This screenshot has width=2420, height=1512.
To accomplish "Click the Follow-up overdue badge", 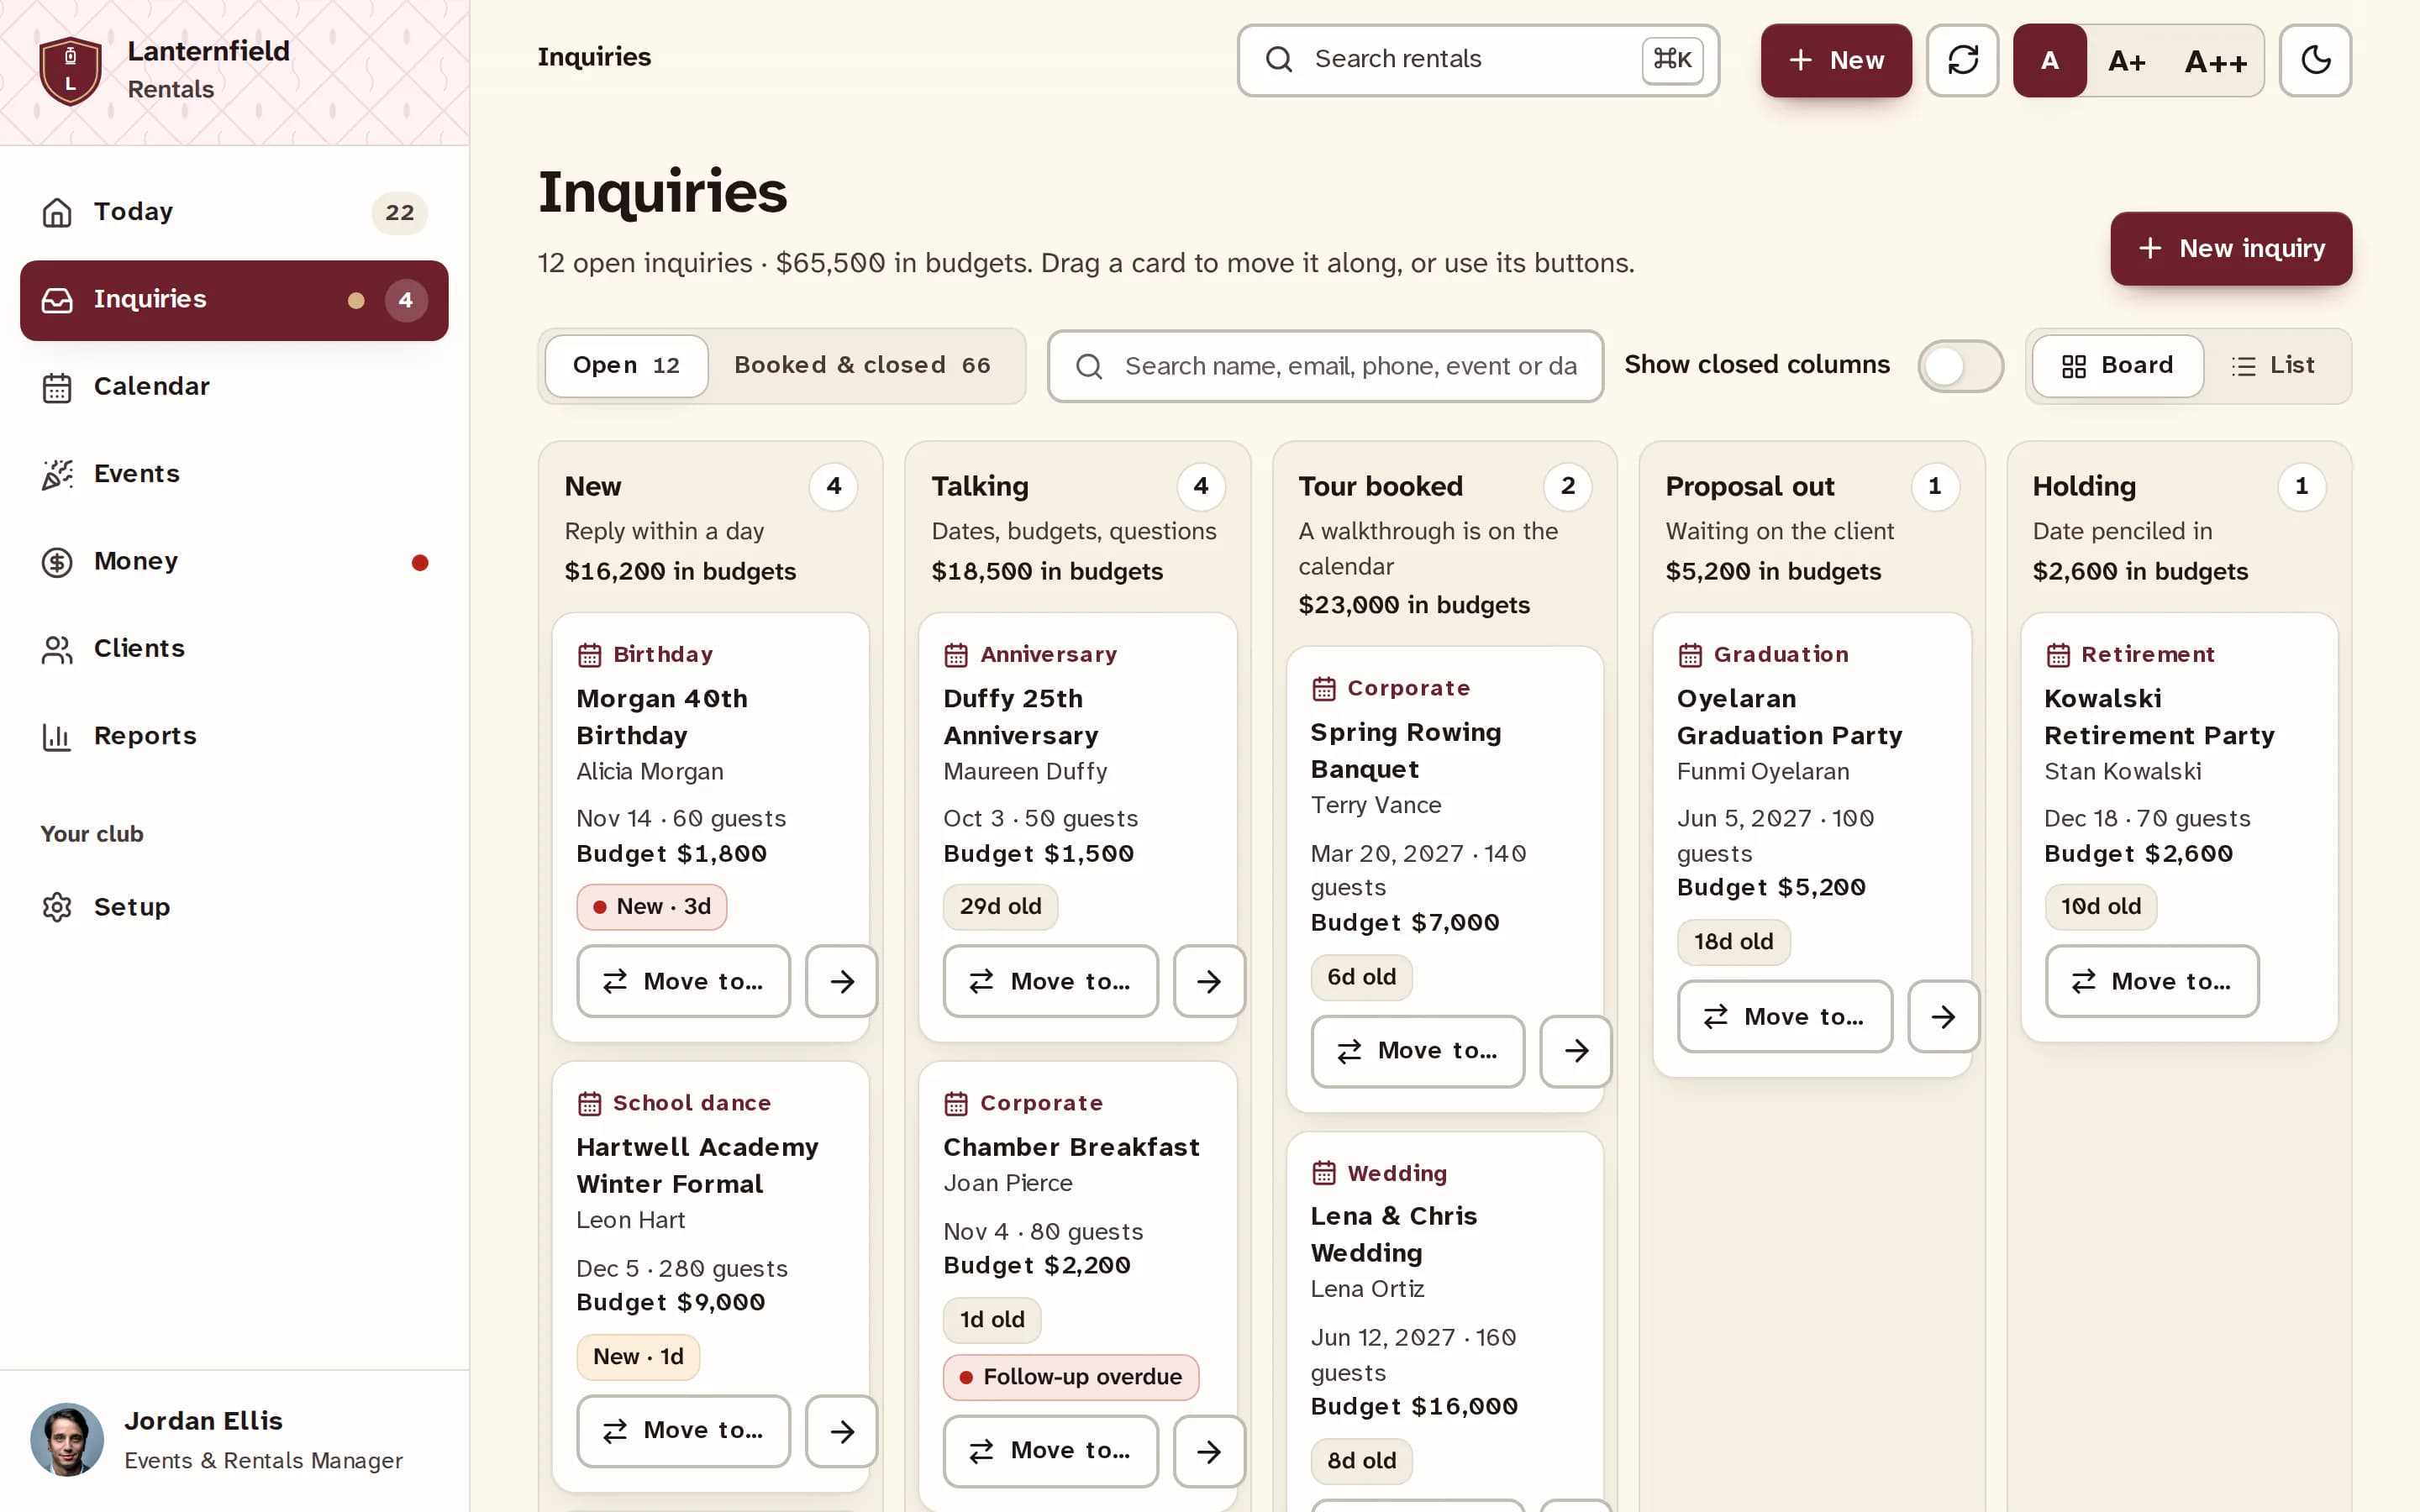I will (x=1070, y=1377).
